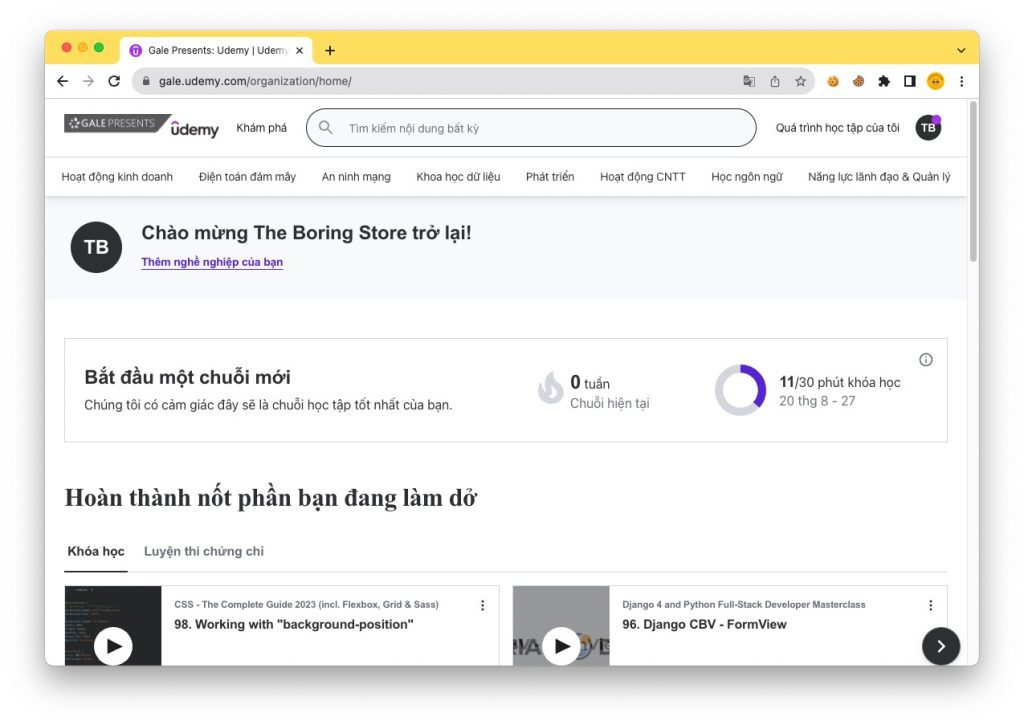Click the address bar URL
Image resolution: width=1024 pixels, height=725 pixels.
point(255,81)
